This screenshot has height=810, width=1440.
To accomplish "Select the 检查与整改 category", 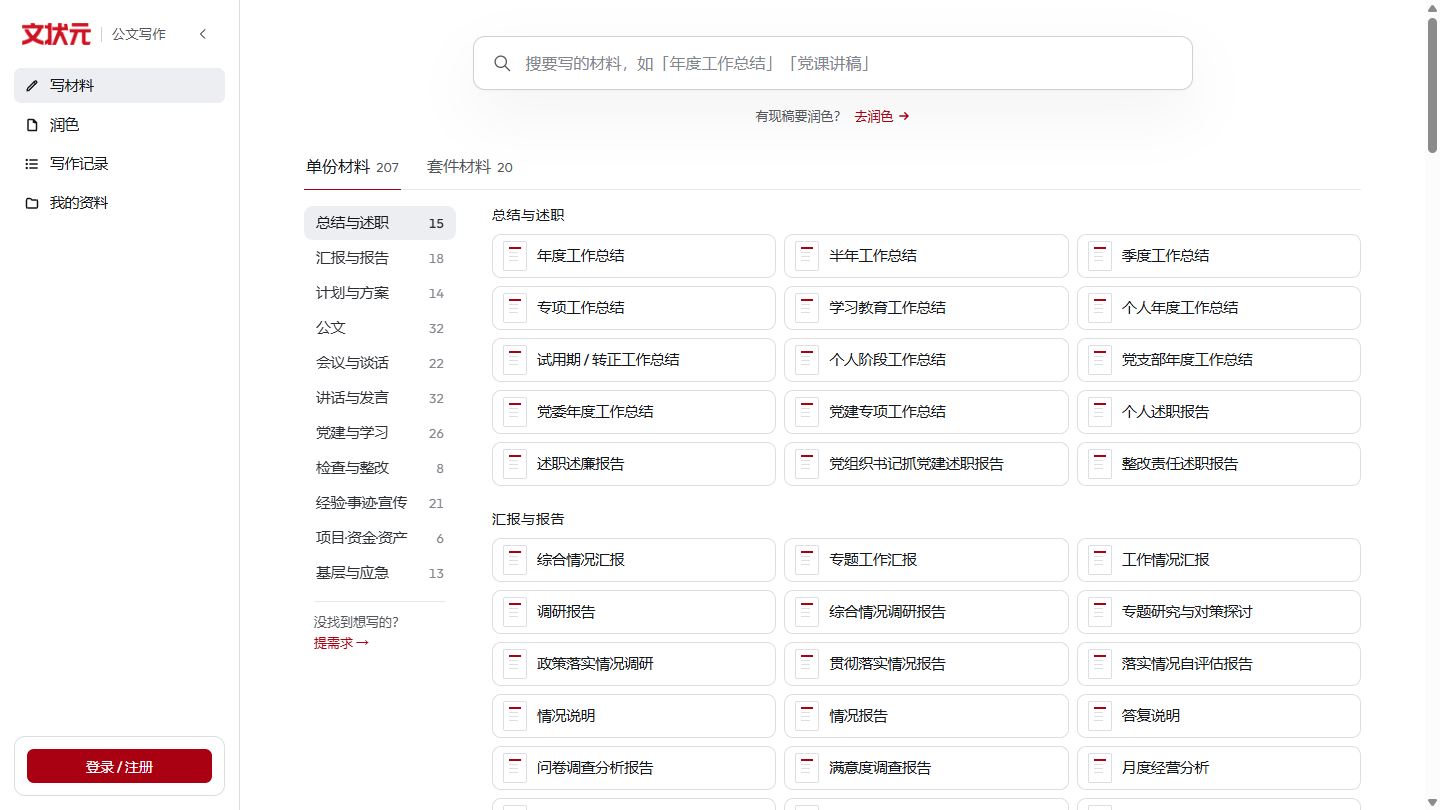I will [x=380, y=468].
